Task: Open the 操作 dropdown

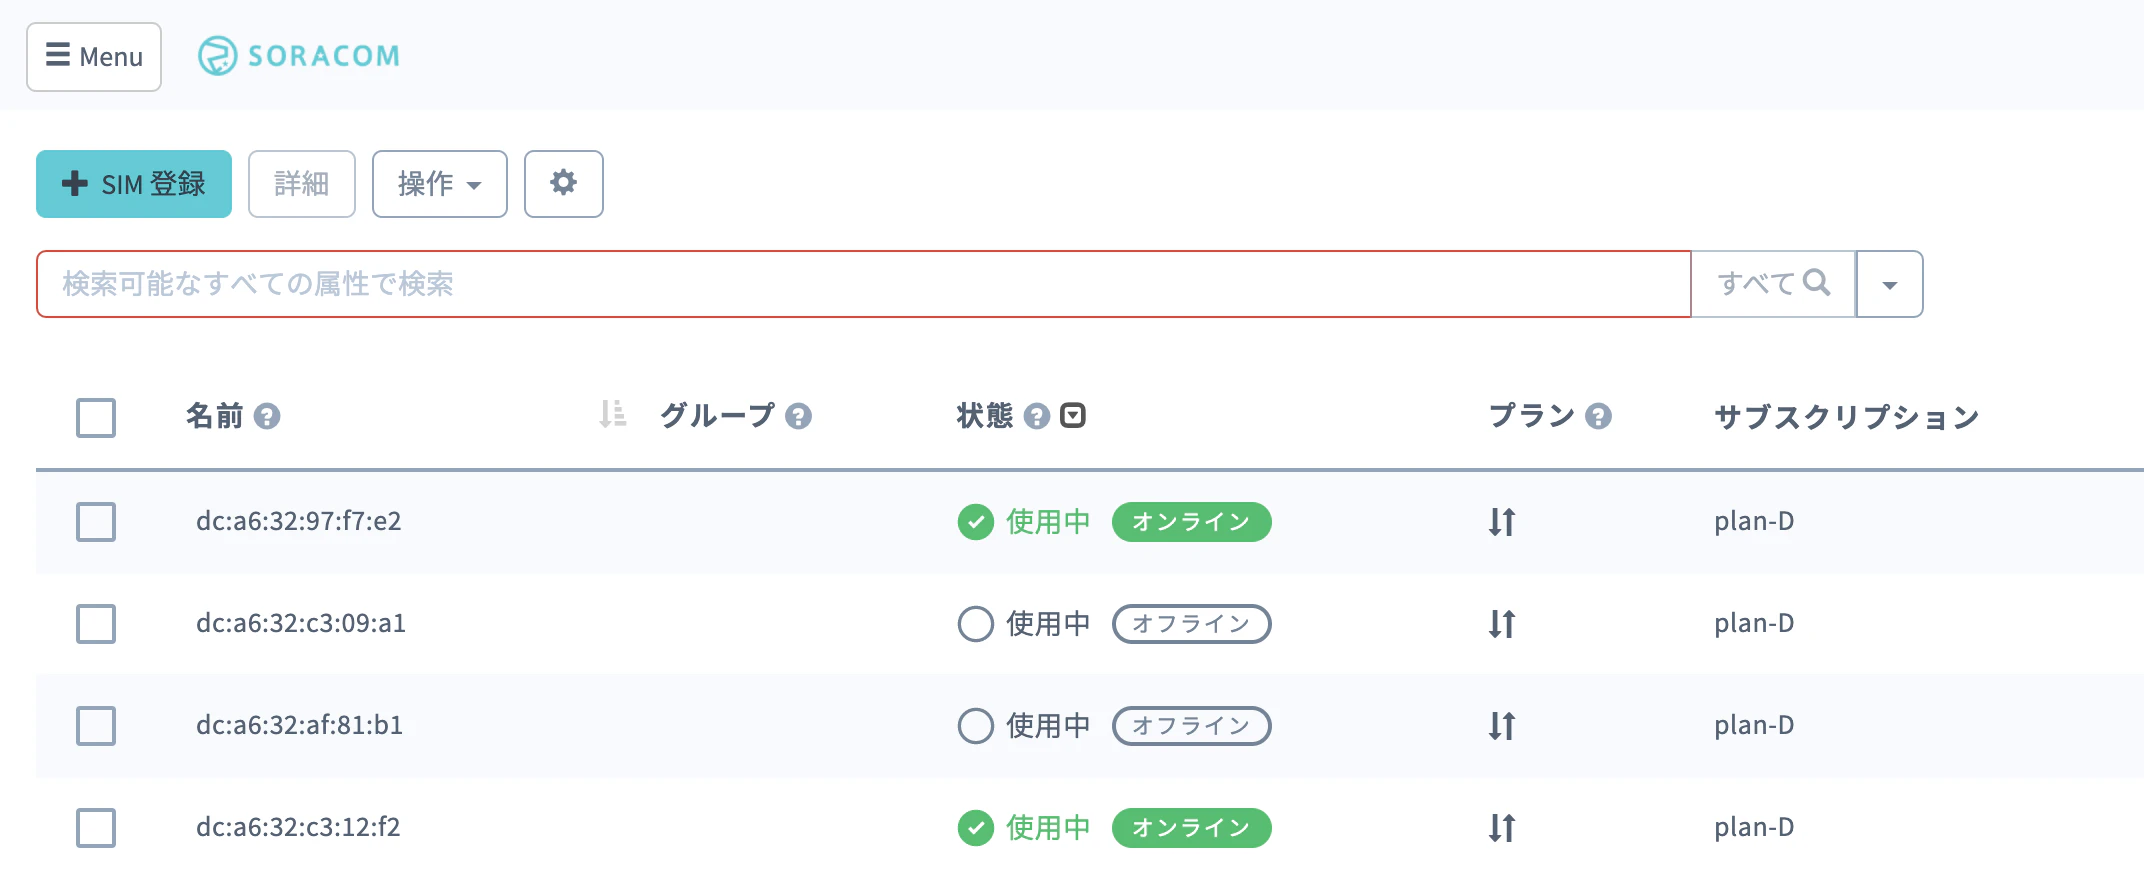Action: 439,183
